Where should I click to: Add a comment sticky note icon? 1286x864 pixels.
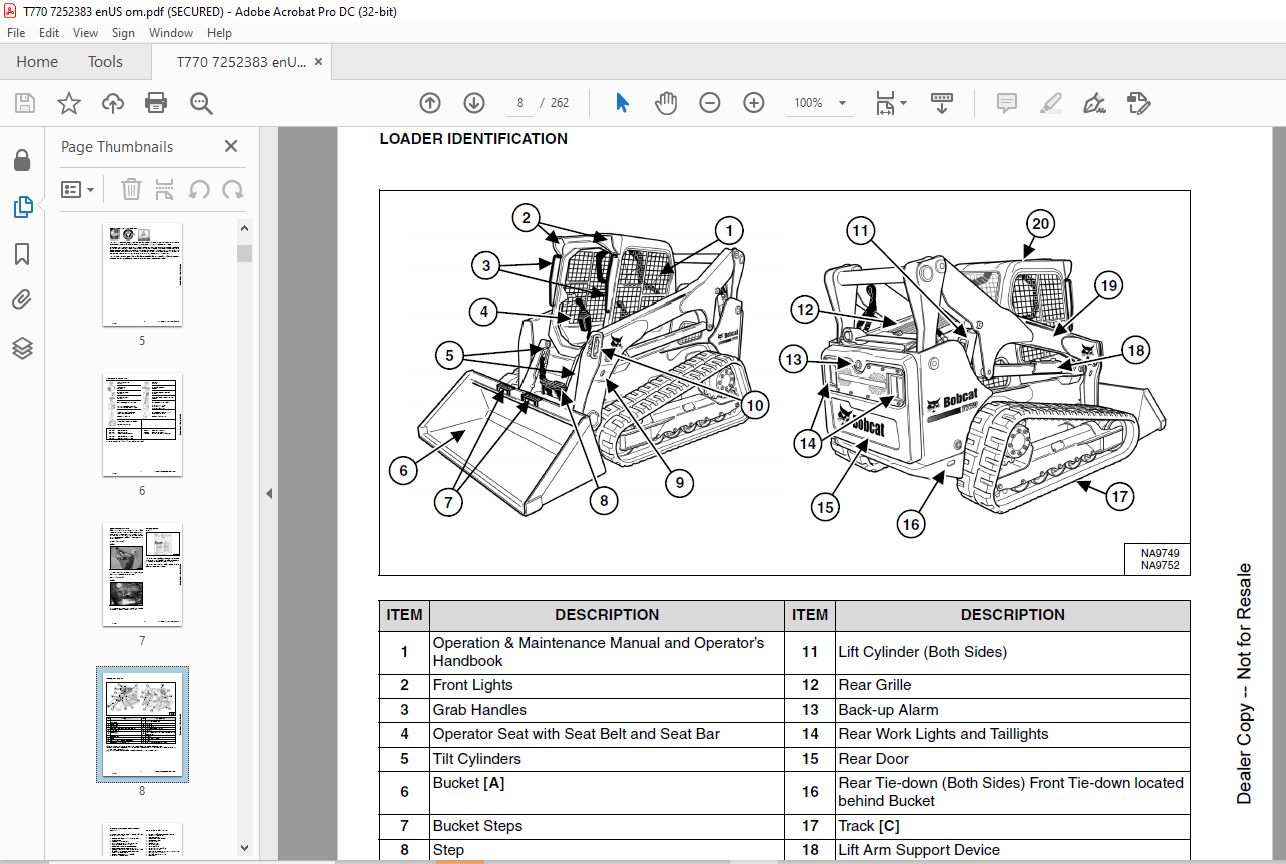click(1007, 103)
